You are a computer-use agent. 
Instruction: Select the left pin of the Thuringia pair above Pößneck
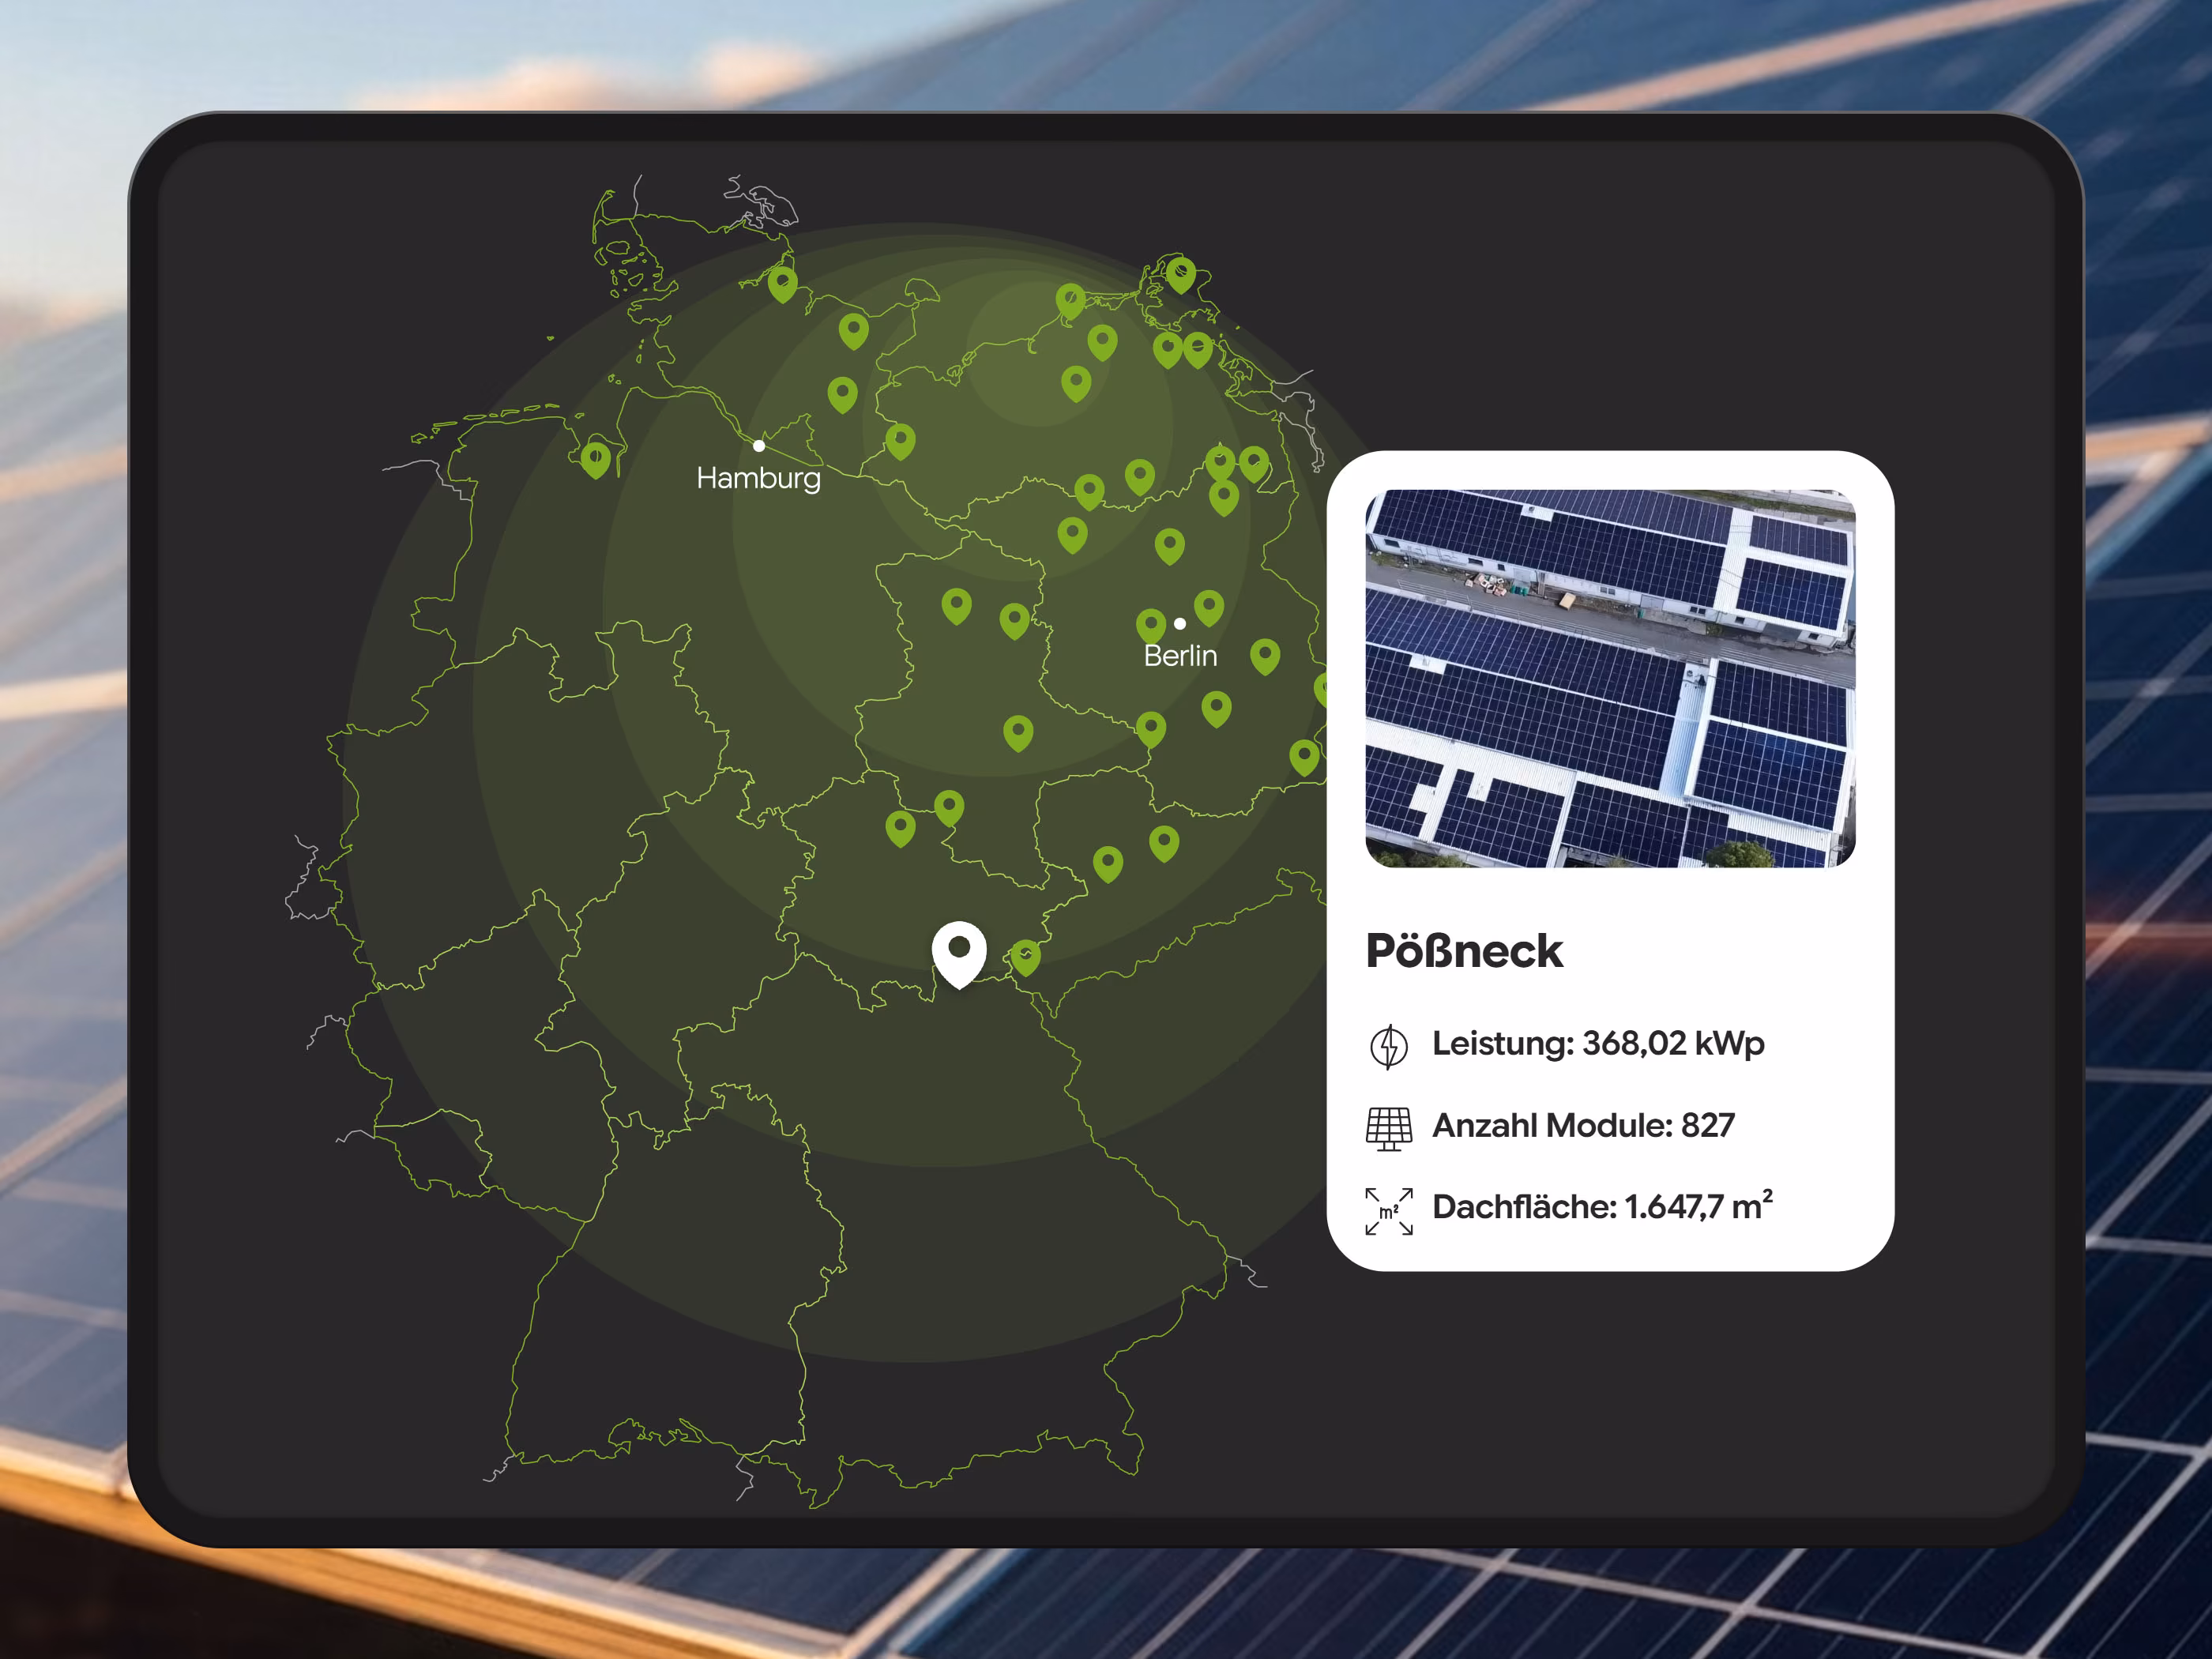click(x=900, y=828)
